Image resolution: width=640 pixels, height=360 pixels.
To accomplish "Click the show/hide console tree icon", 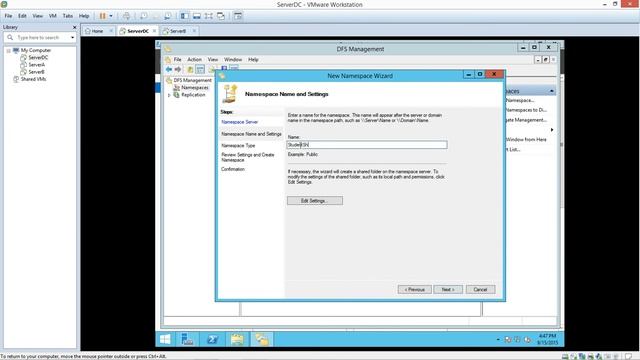I will click(200, 69).
